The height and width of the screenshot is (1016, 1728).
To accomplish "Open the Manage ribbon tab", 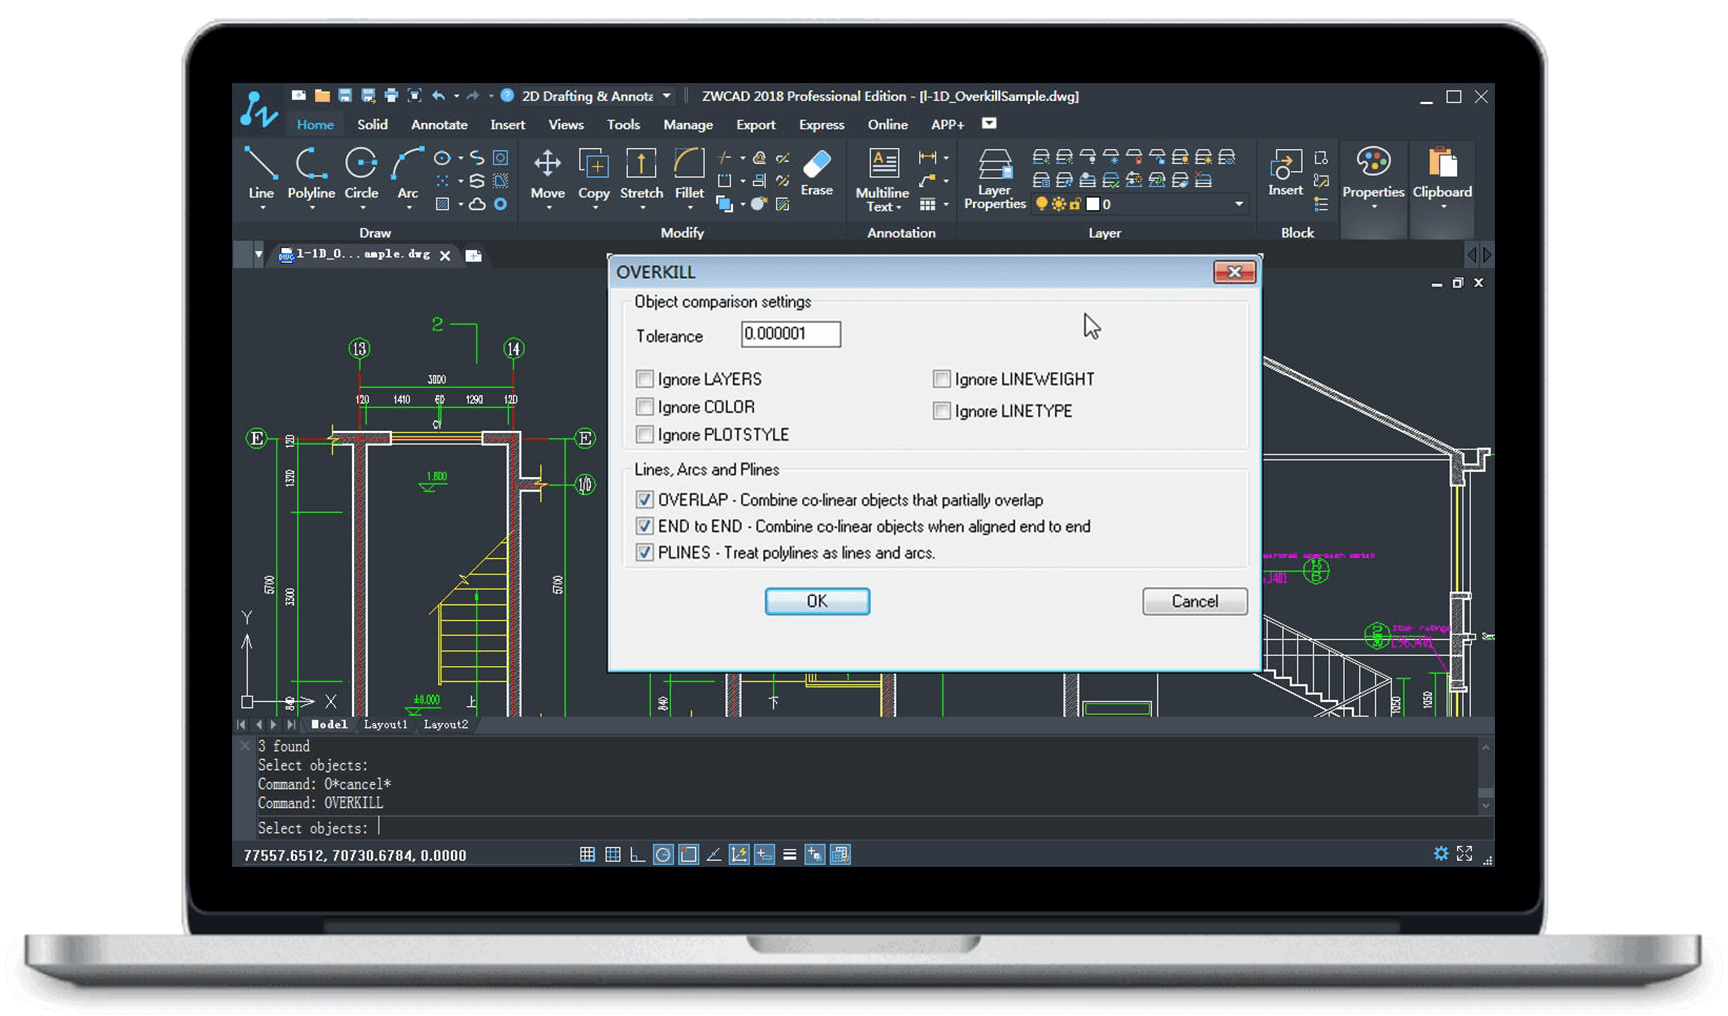I will pos(688,125).
